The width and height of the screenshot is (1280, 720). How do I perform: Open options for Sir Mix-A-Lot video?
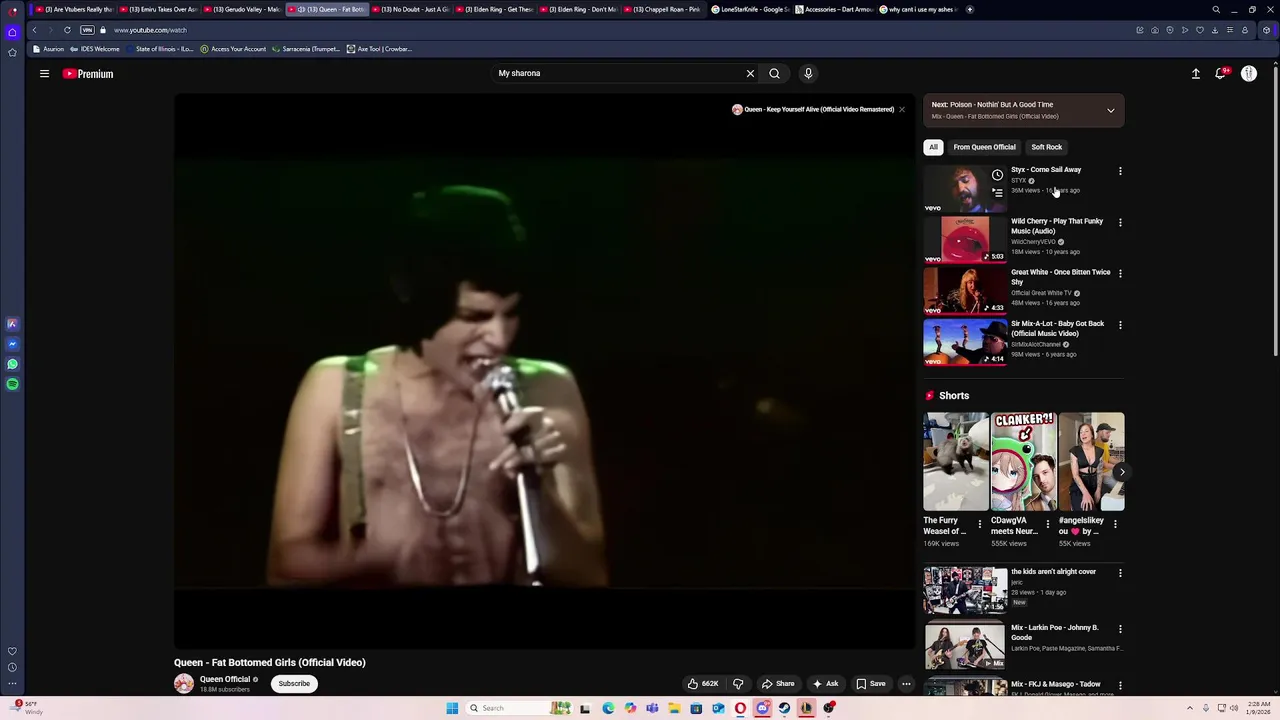click(1120, 325)
